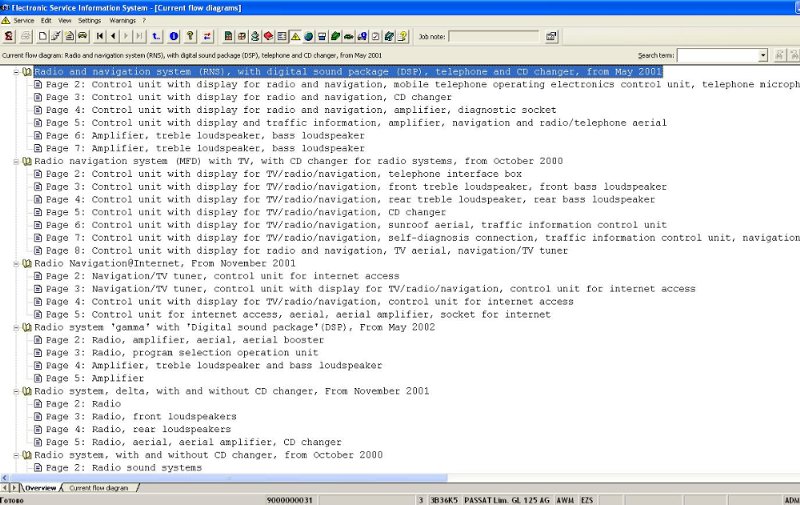The image size is (800, 505).
Task: Click the yellow warning triangle toolbar icon
Action: tap(295, 36)
